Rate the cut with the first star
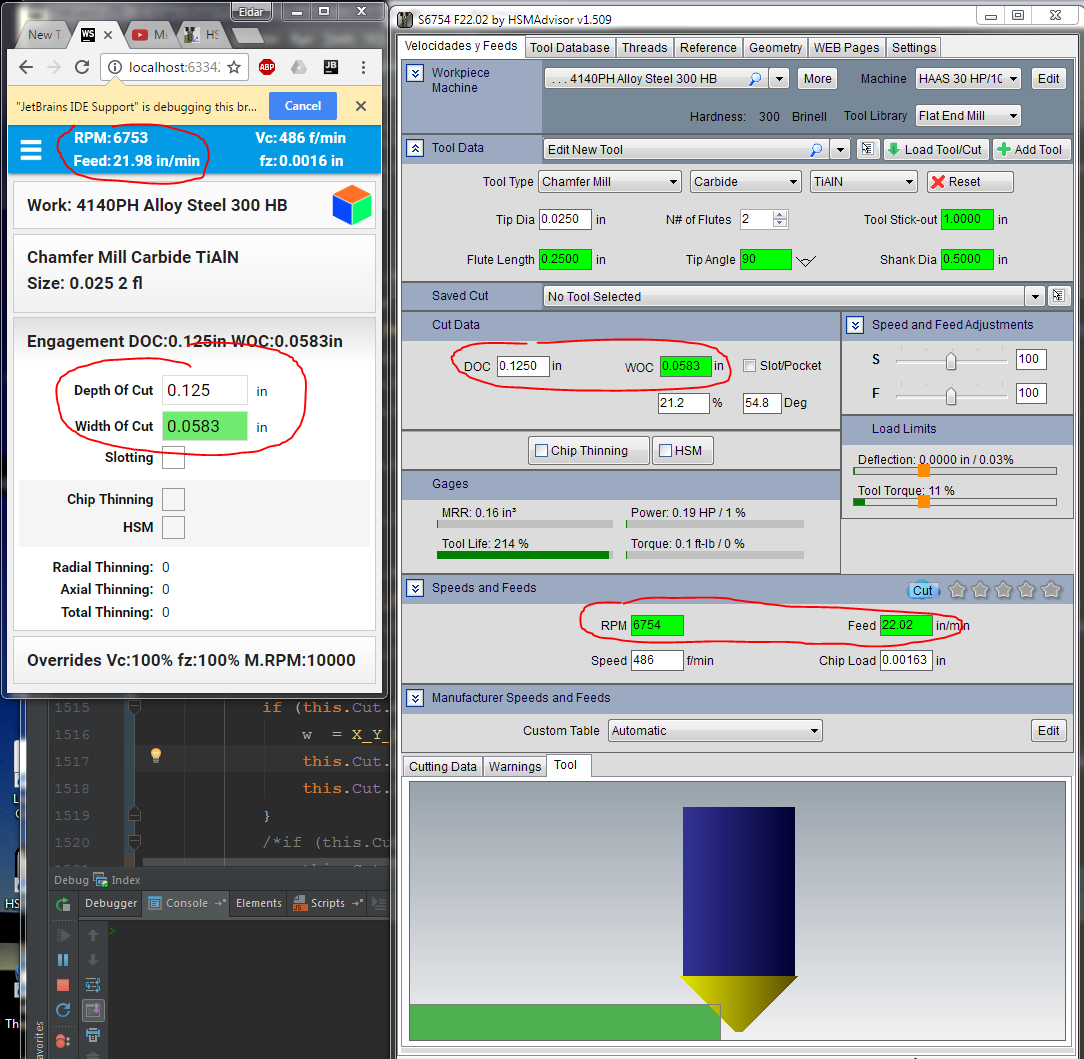This screenshot has height=1059, width=1084. pos(957,590)
